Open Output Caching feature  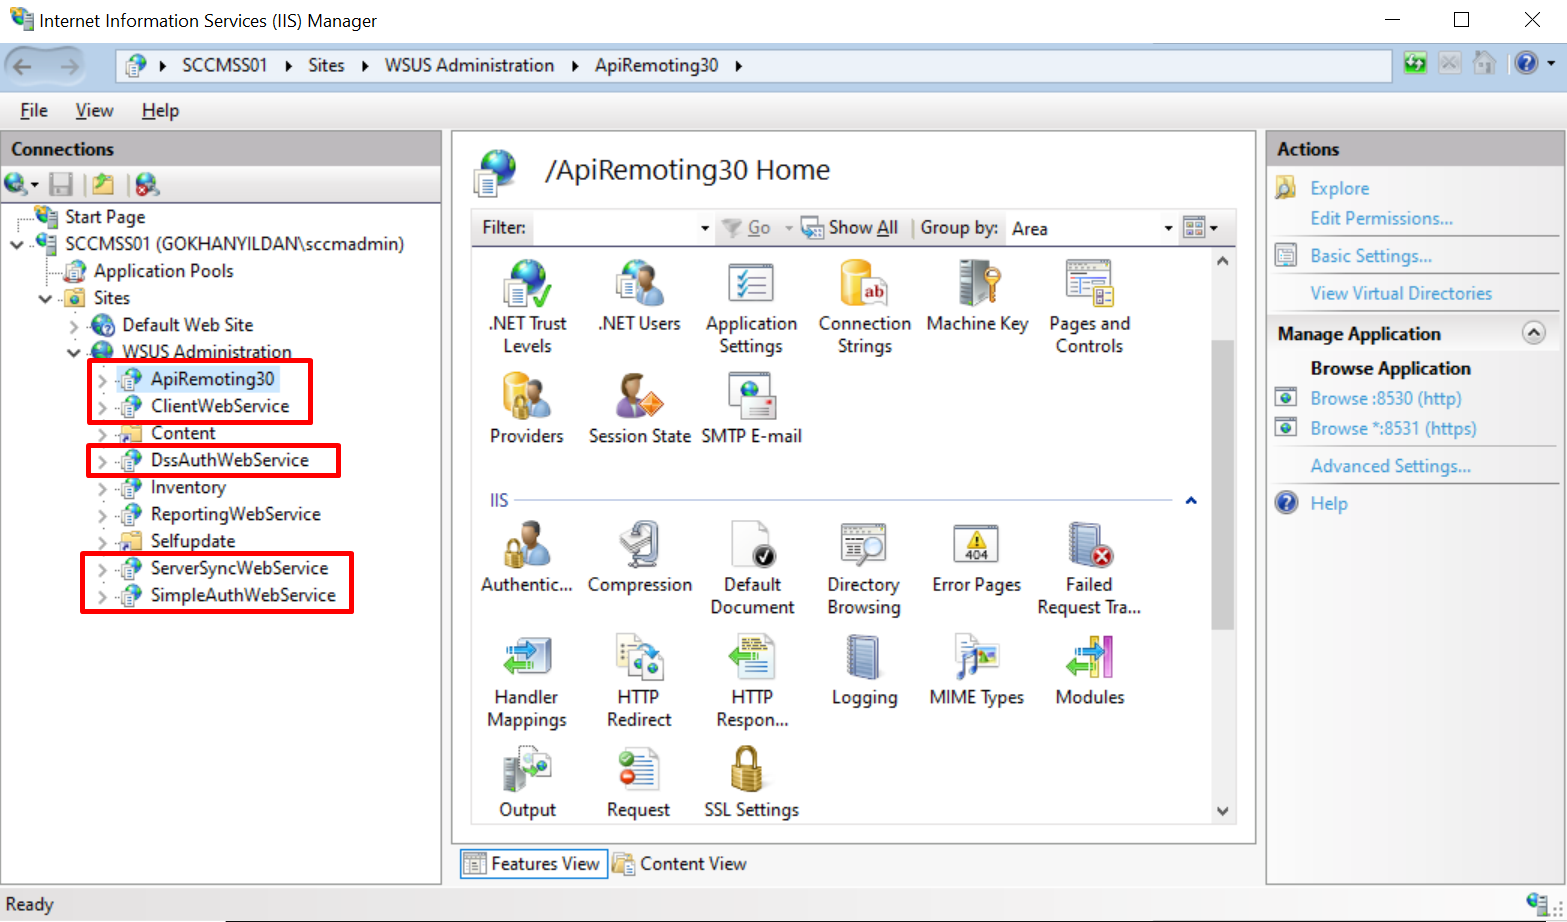[x=527, y=782]
